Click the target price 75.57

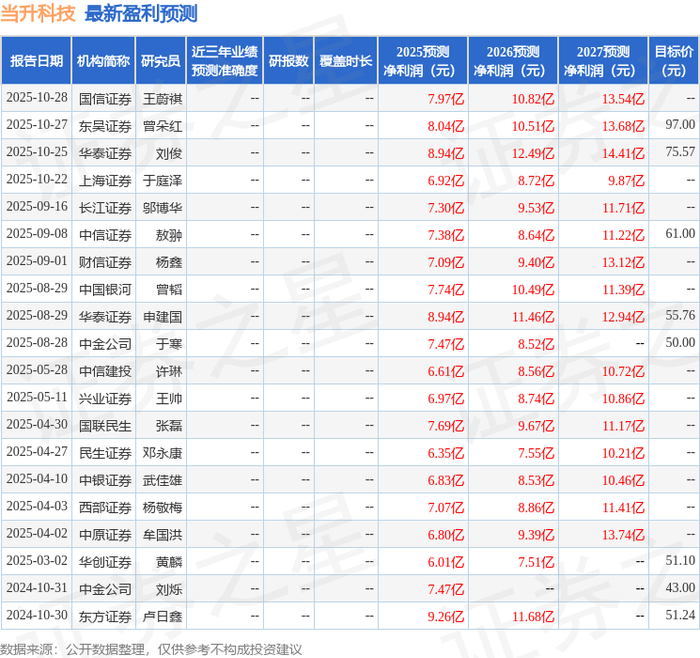(x=680, y=152)
